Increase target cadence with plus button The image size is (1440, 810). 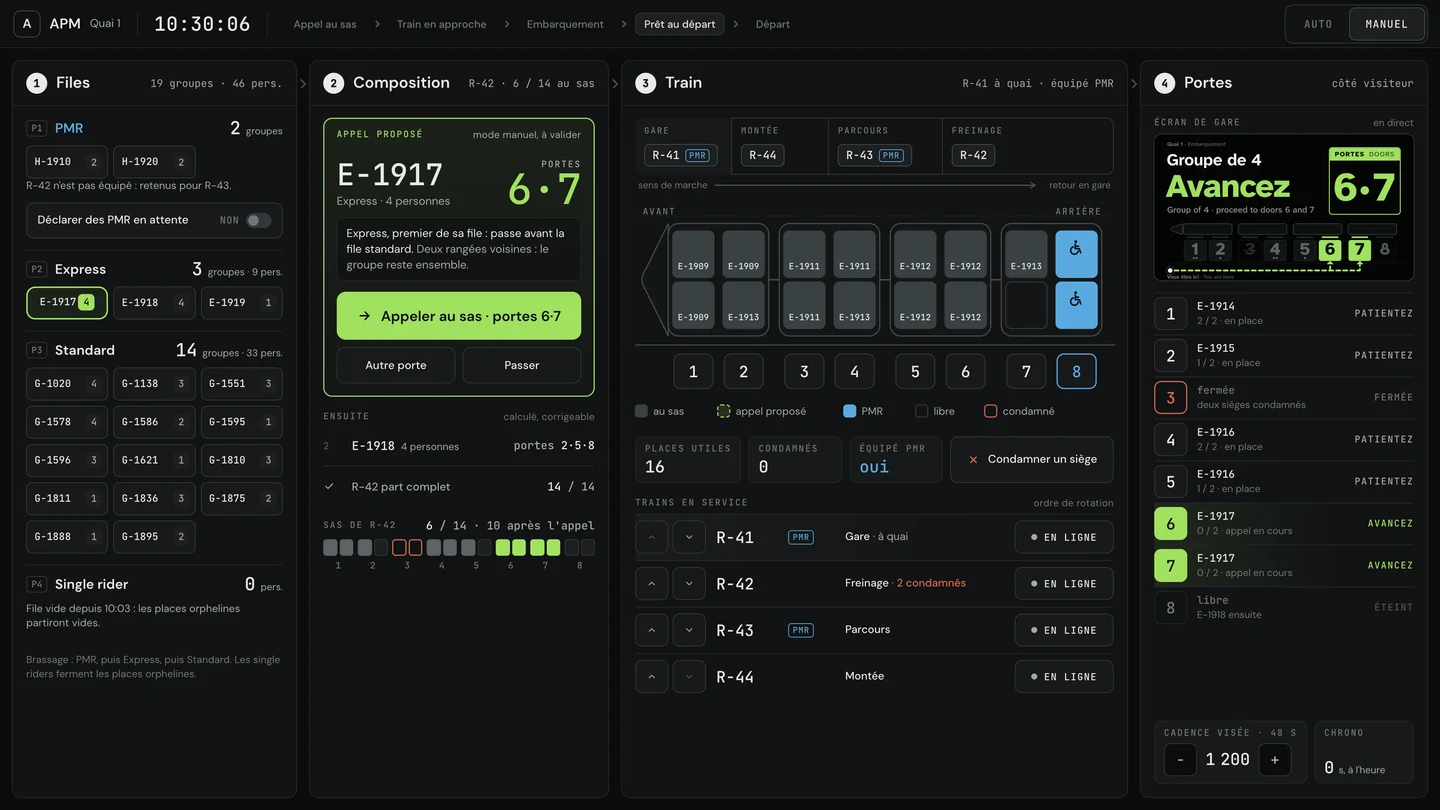[x=1274, y=760]
